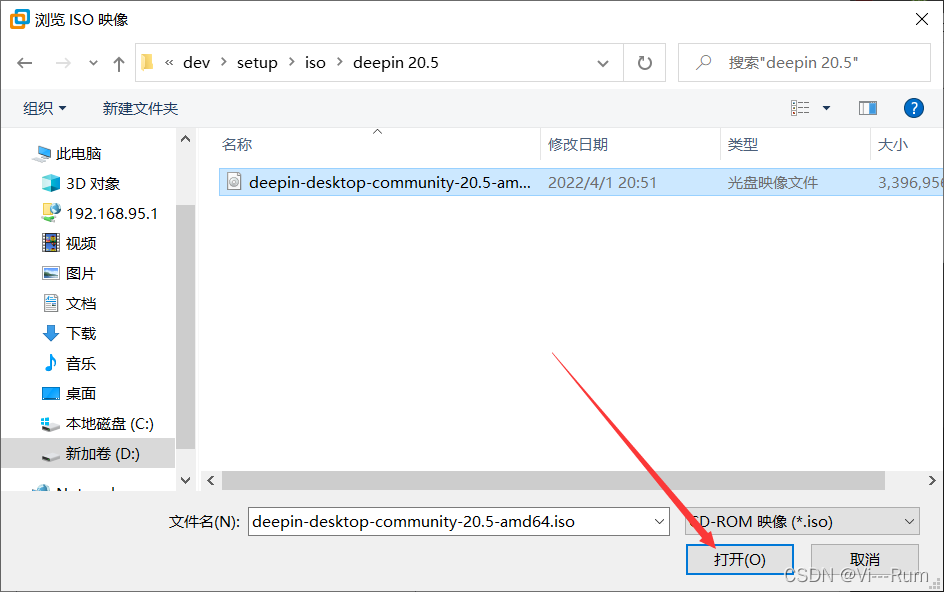Open help with question mark icon

pos(914,108)
